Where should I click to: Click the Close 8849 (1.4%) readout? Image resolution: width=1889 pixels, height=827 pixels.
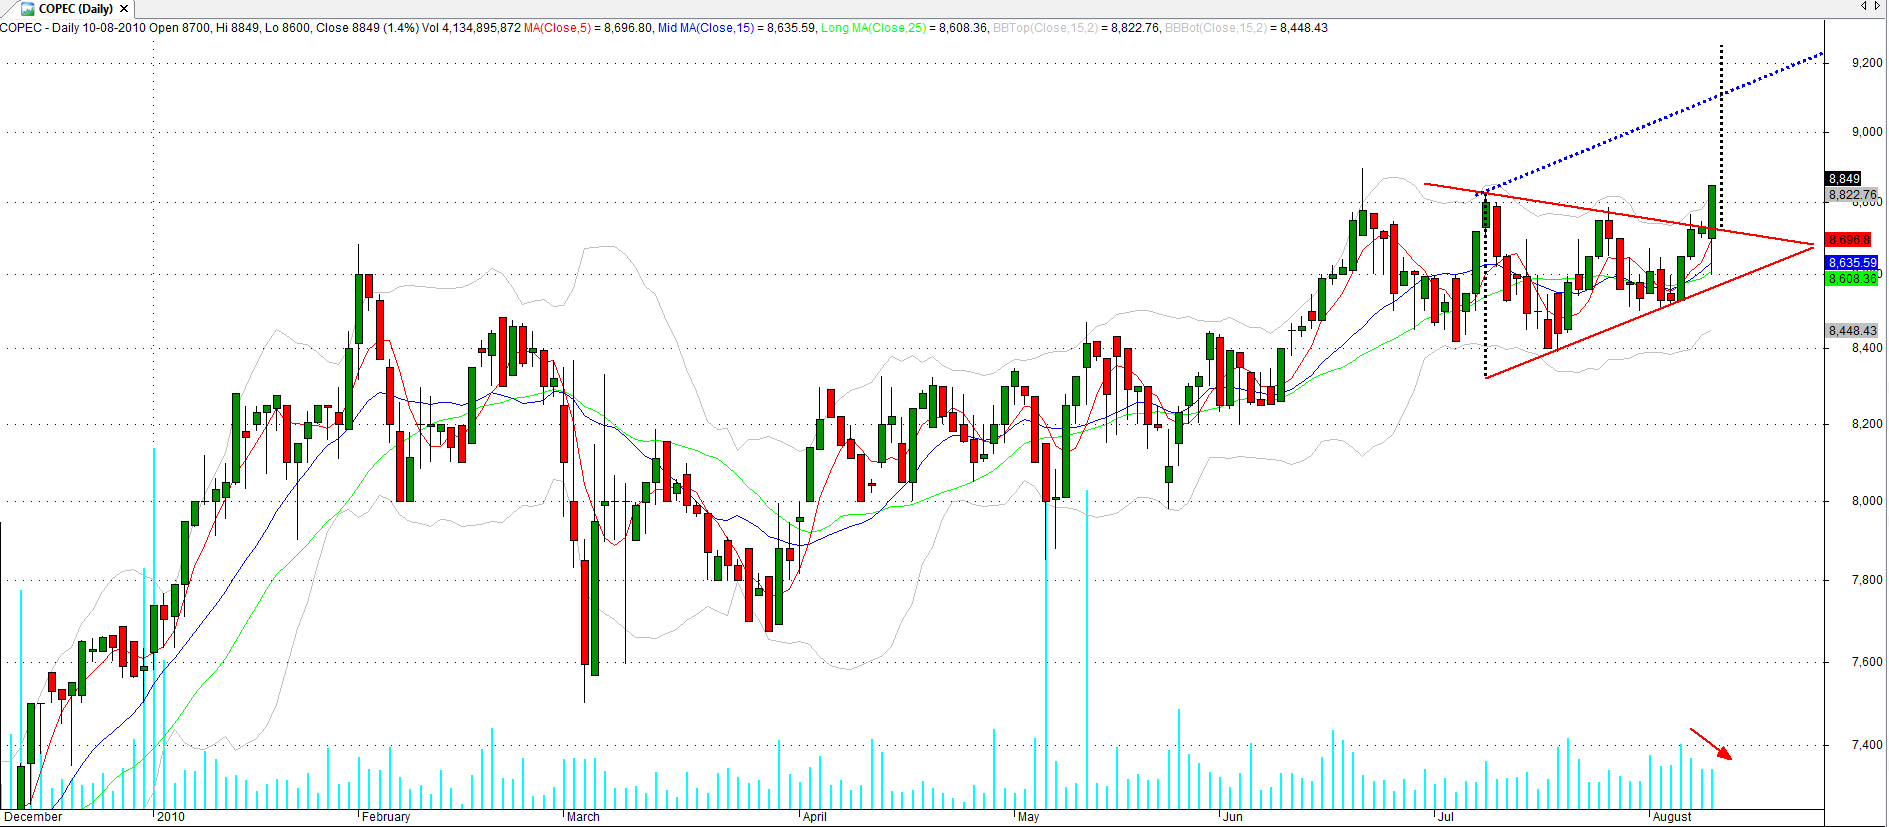coord(367,28)
